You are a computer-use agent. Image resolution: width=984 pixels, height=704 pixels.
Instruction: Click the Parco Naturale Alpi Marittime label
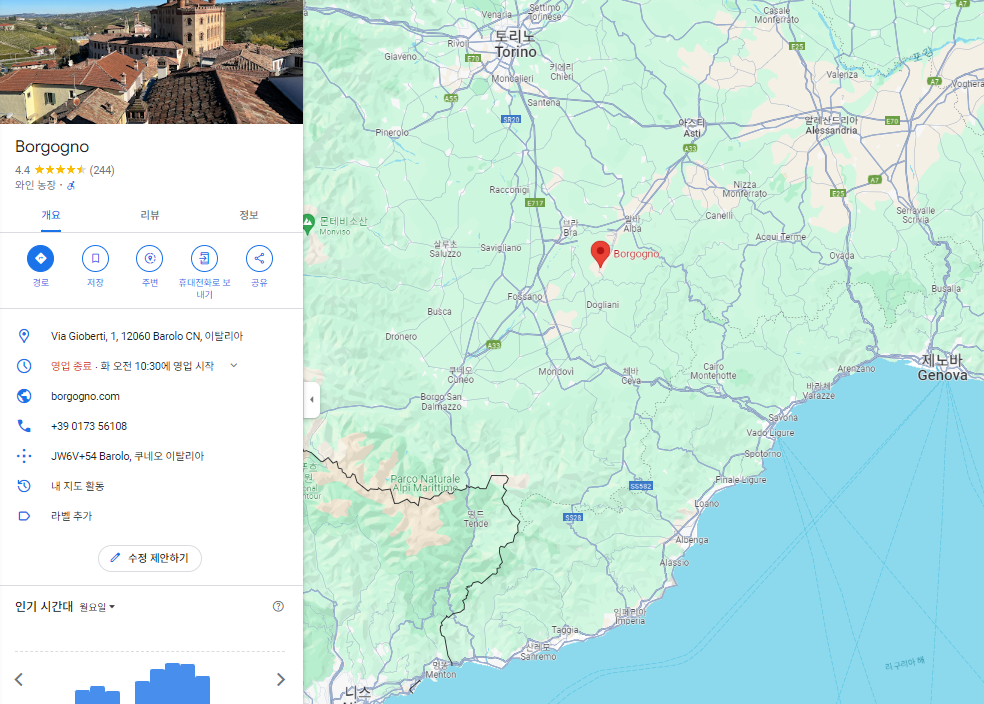pyautogui.click(x=425, y=483)
